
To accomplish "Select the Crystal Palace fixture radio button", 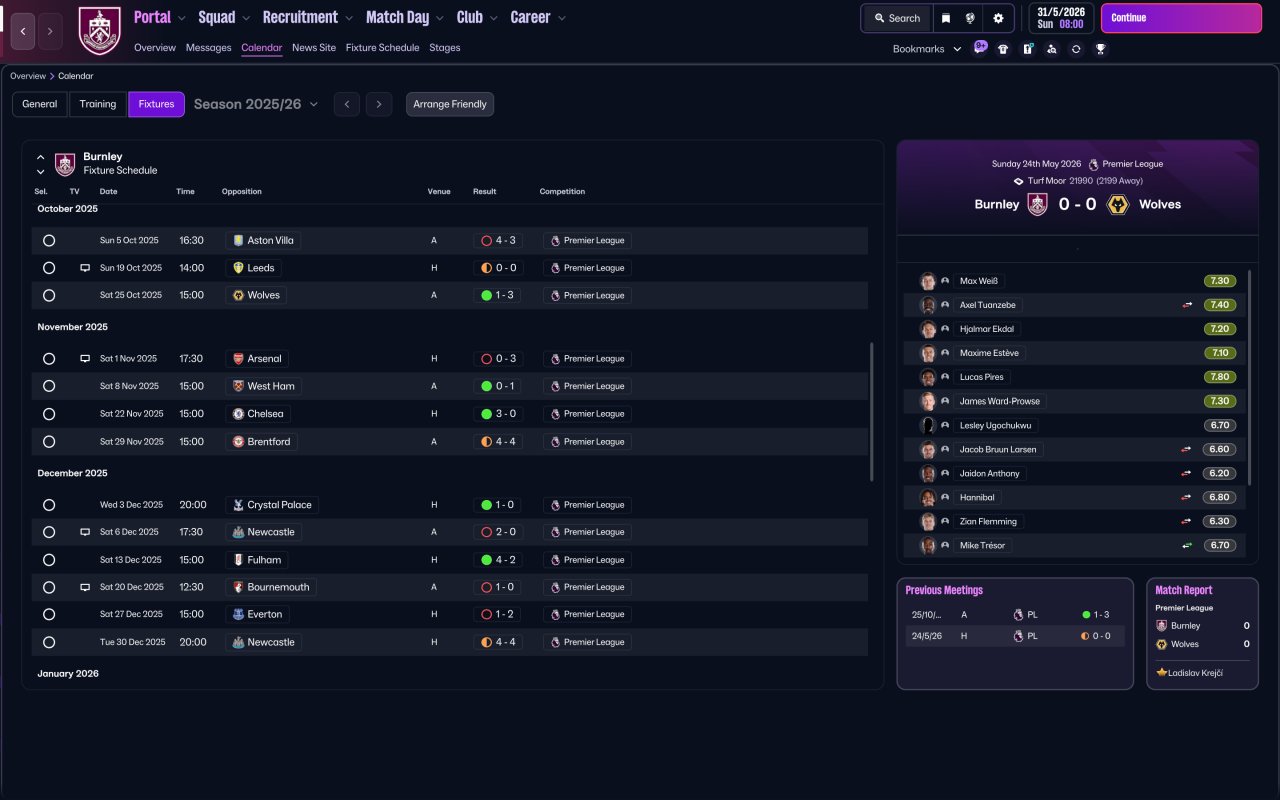I will (49, 505).
